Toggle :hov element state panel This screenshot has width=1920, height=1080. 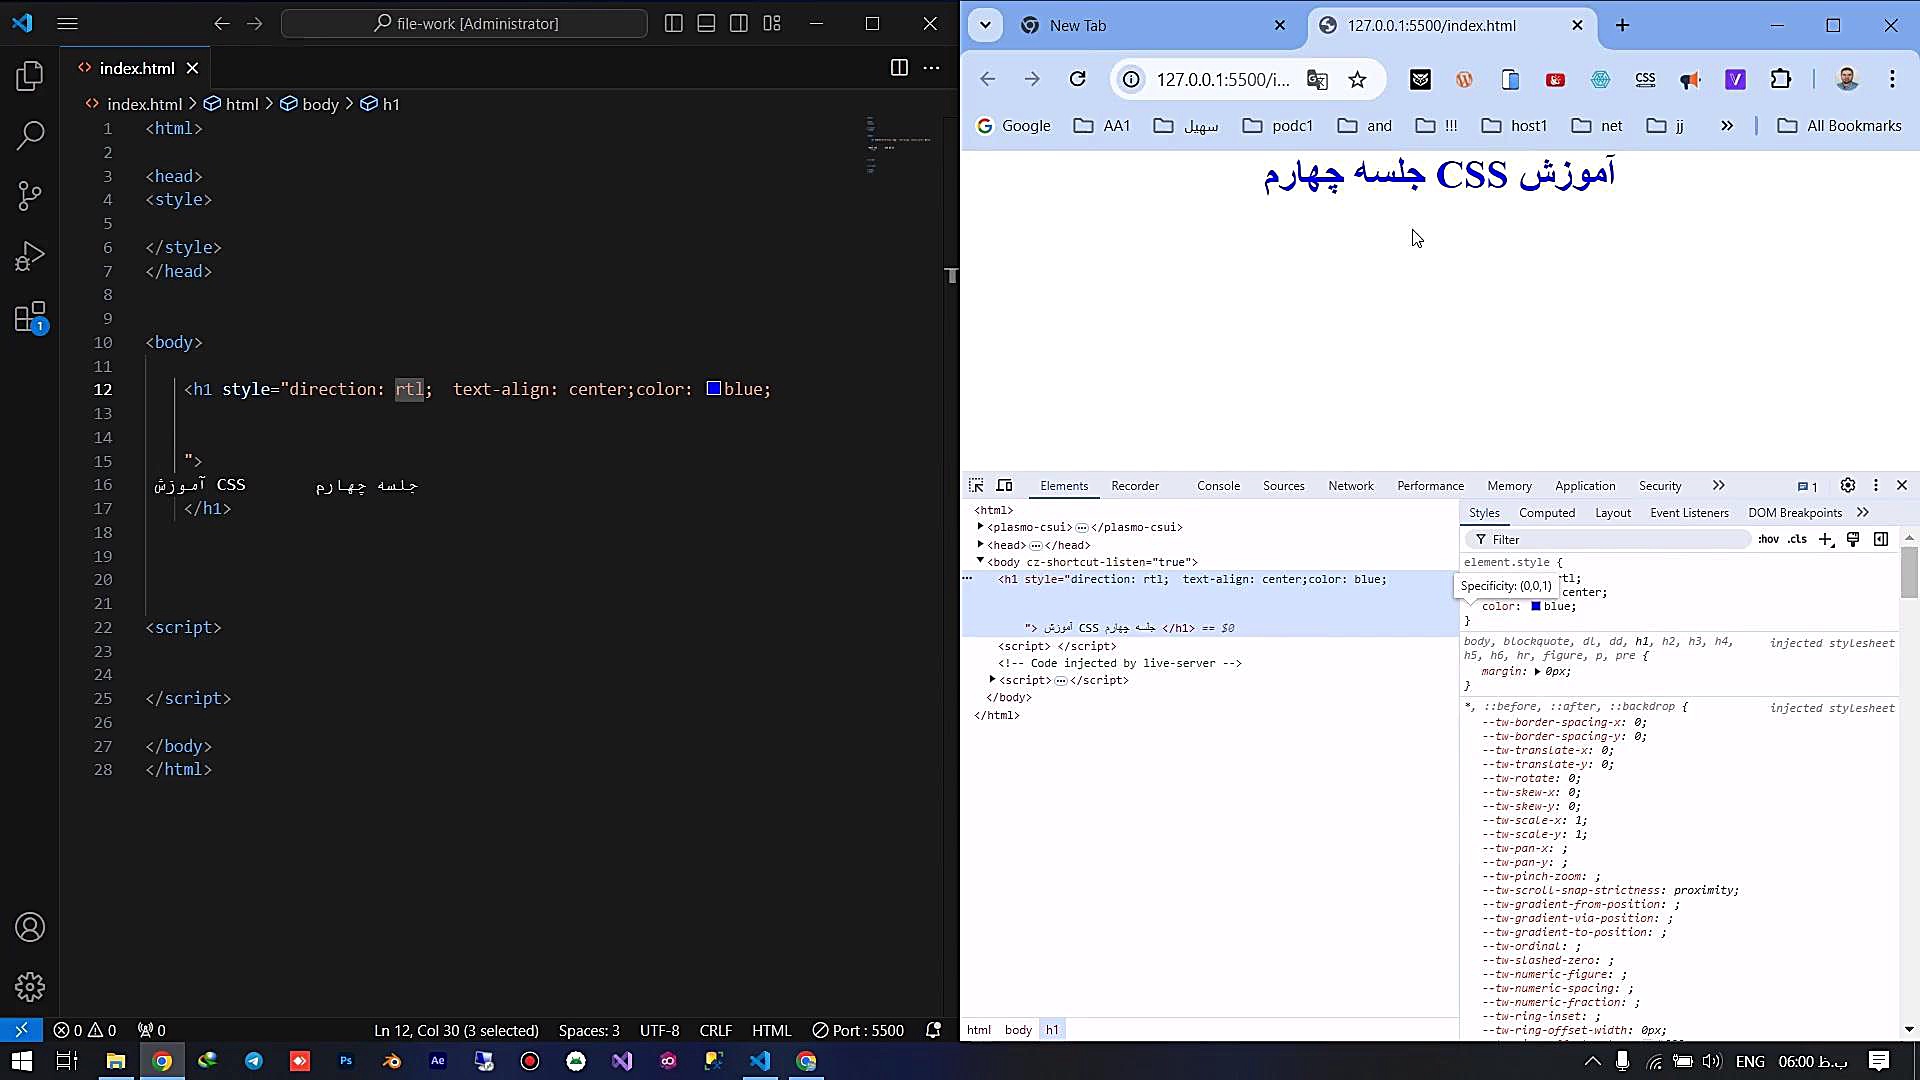[1768, 539]
